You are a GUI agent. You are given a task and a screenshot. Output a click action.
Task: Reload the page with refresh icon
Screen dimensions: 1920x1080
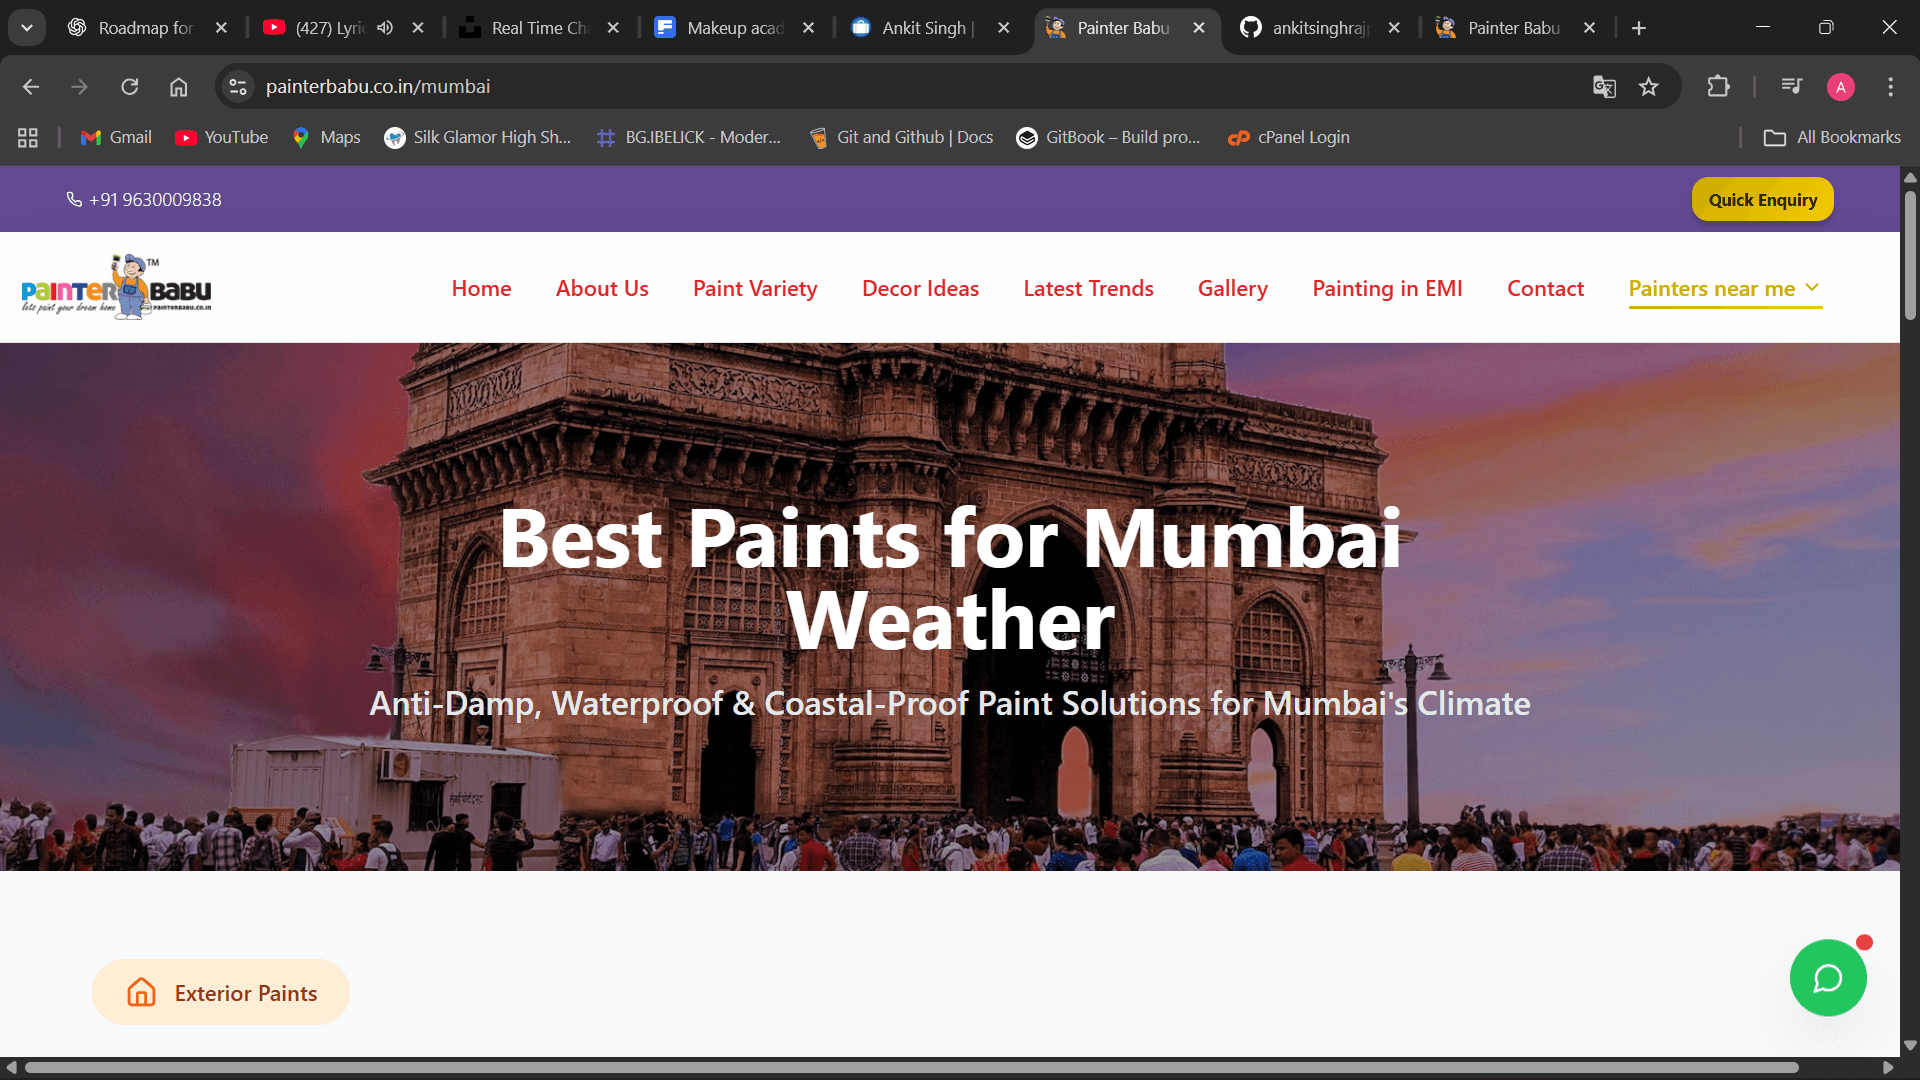pos(130,87)
